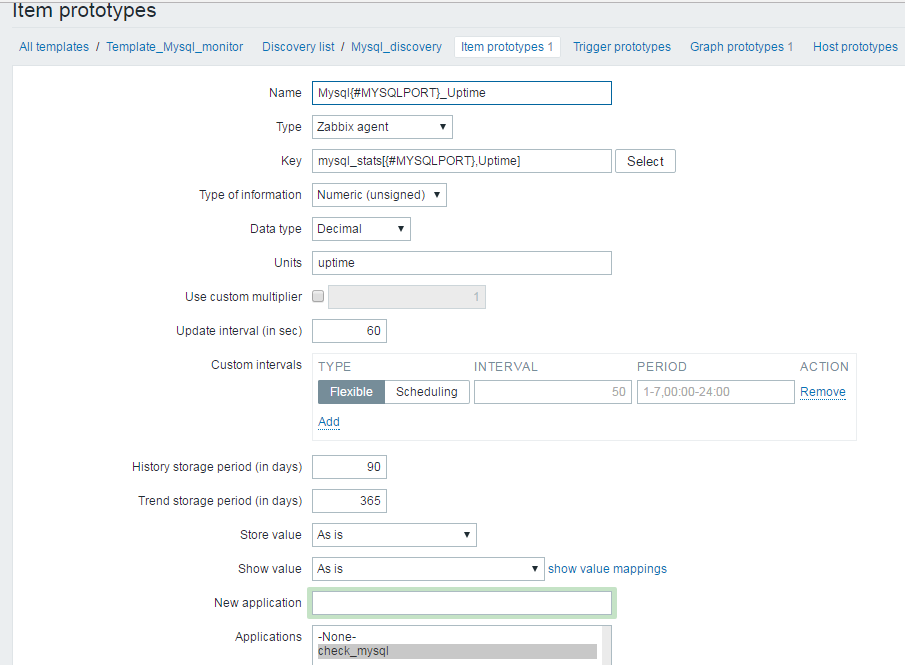Screen dimensions: 905x665
Task: Click the Trend storage period field
Action: tap(349, 501)
